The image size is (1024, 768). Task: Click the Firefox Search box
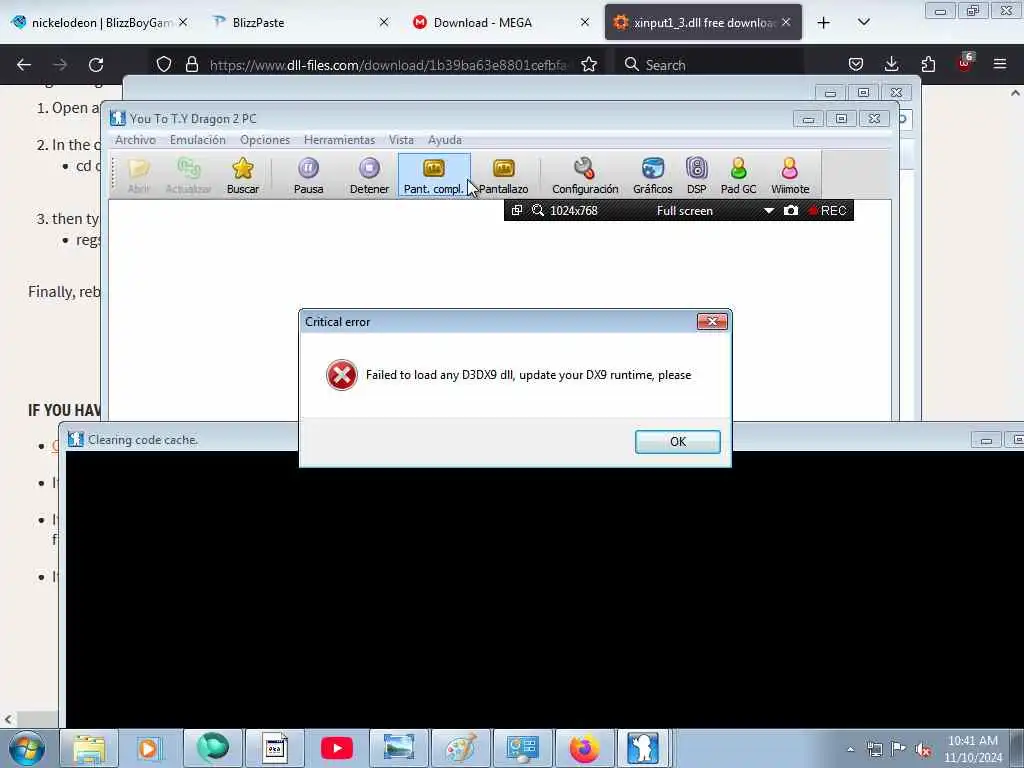pyautogui.click(x=709, y=65)
